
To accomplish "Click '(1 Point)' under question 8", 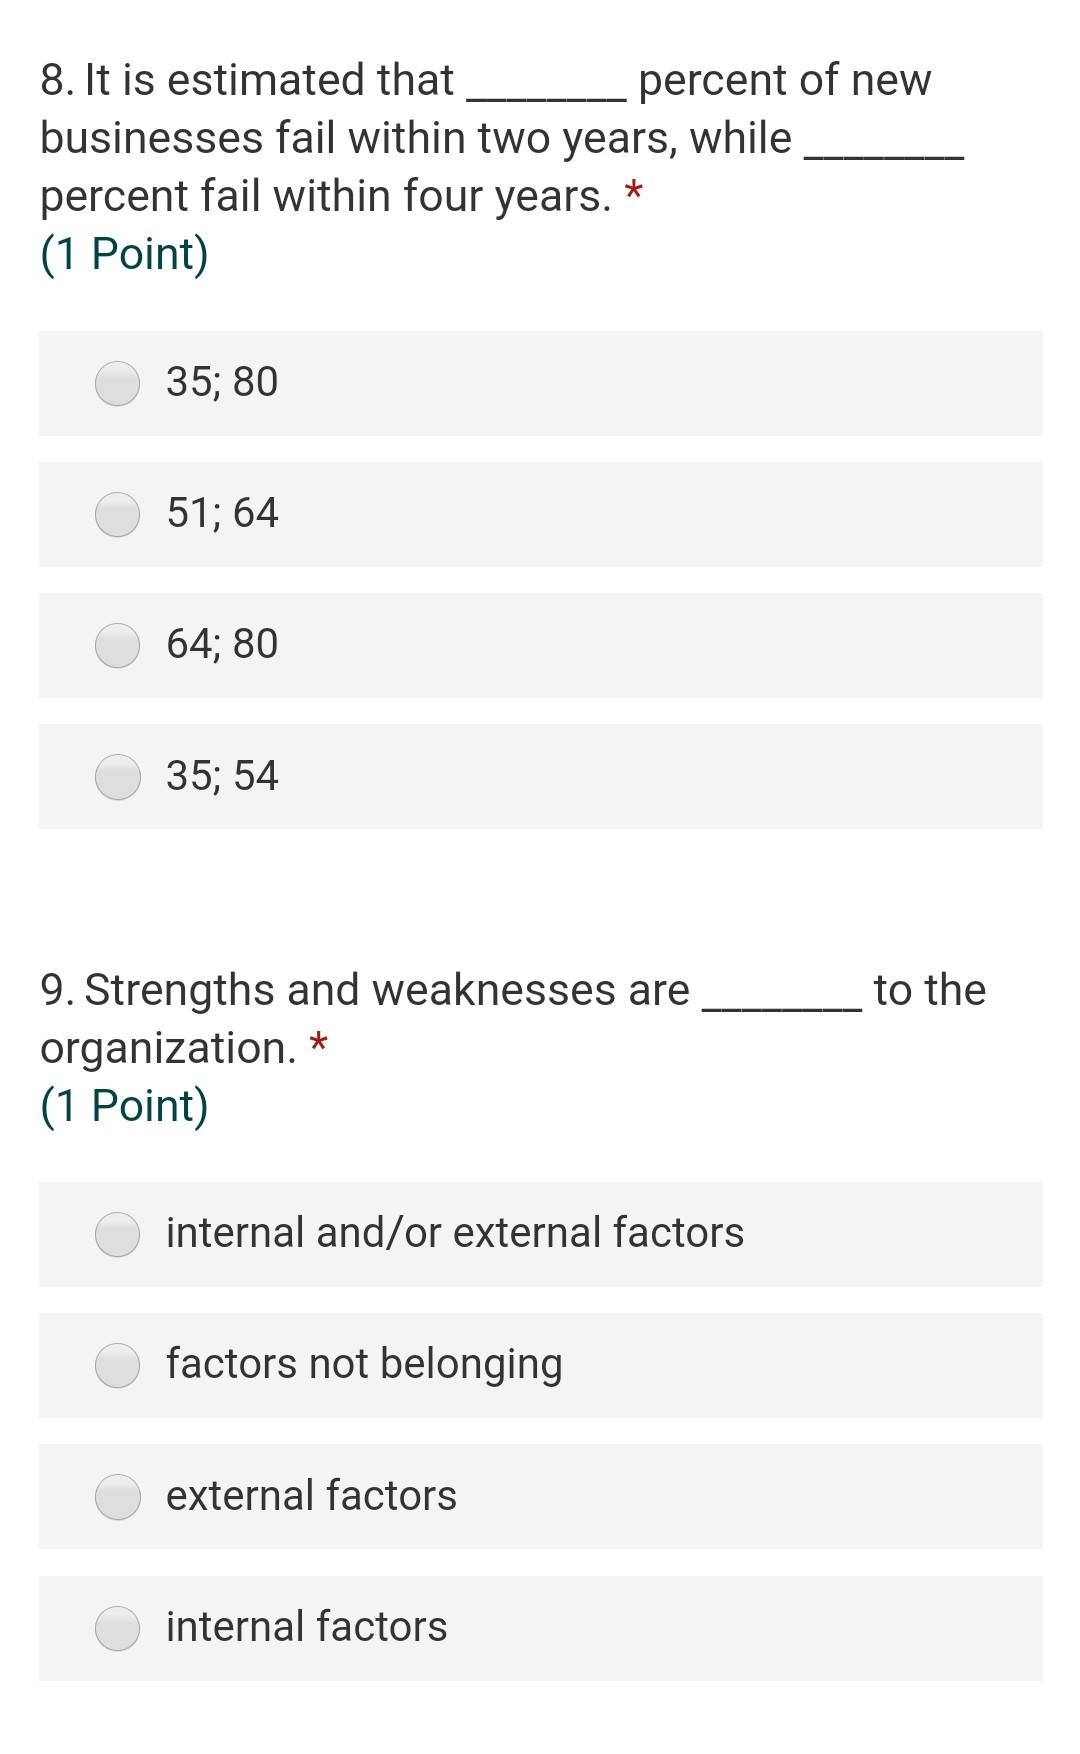I will (x=124, y=254).
